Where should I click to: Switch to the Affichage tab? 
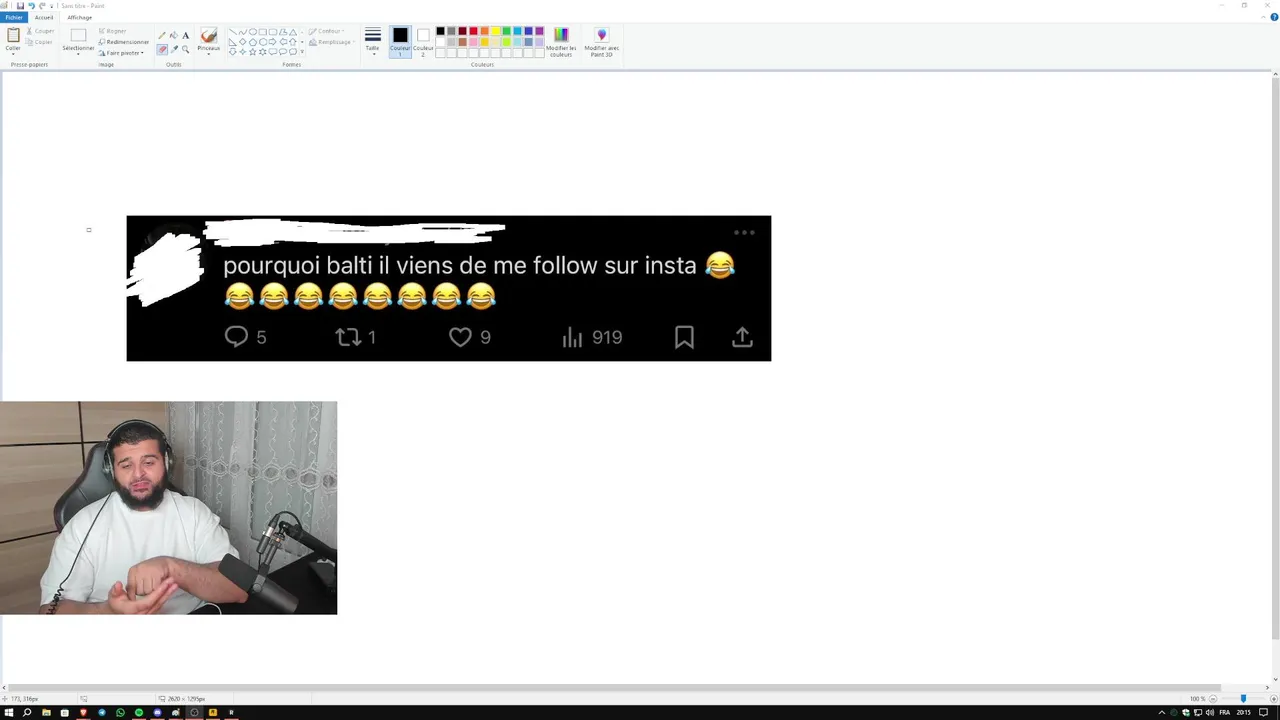click(x=80, y=17)
